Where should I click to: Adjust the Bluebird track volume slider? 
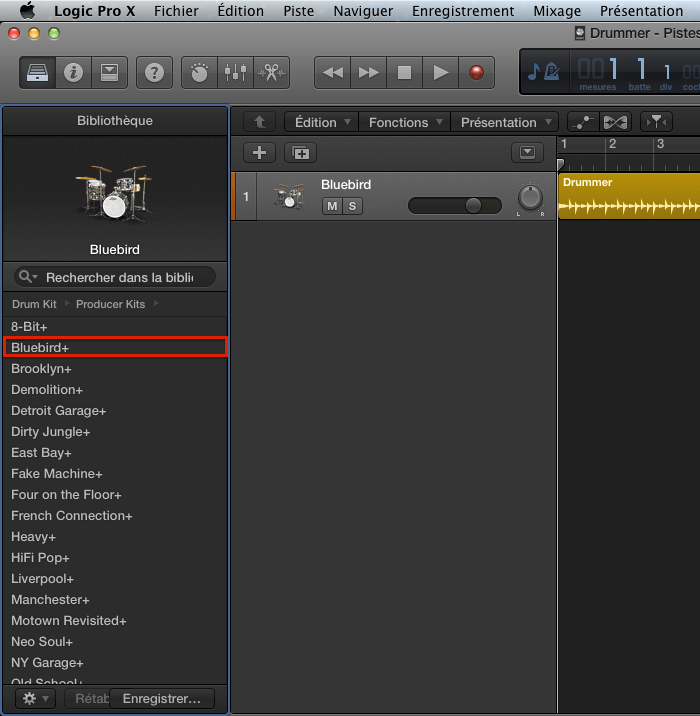[x=470, y=205]
